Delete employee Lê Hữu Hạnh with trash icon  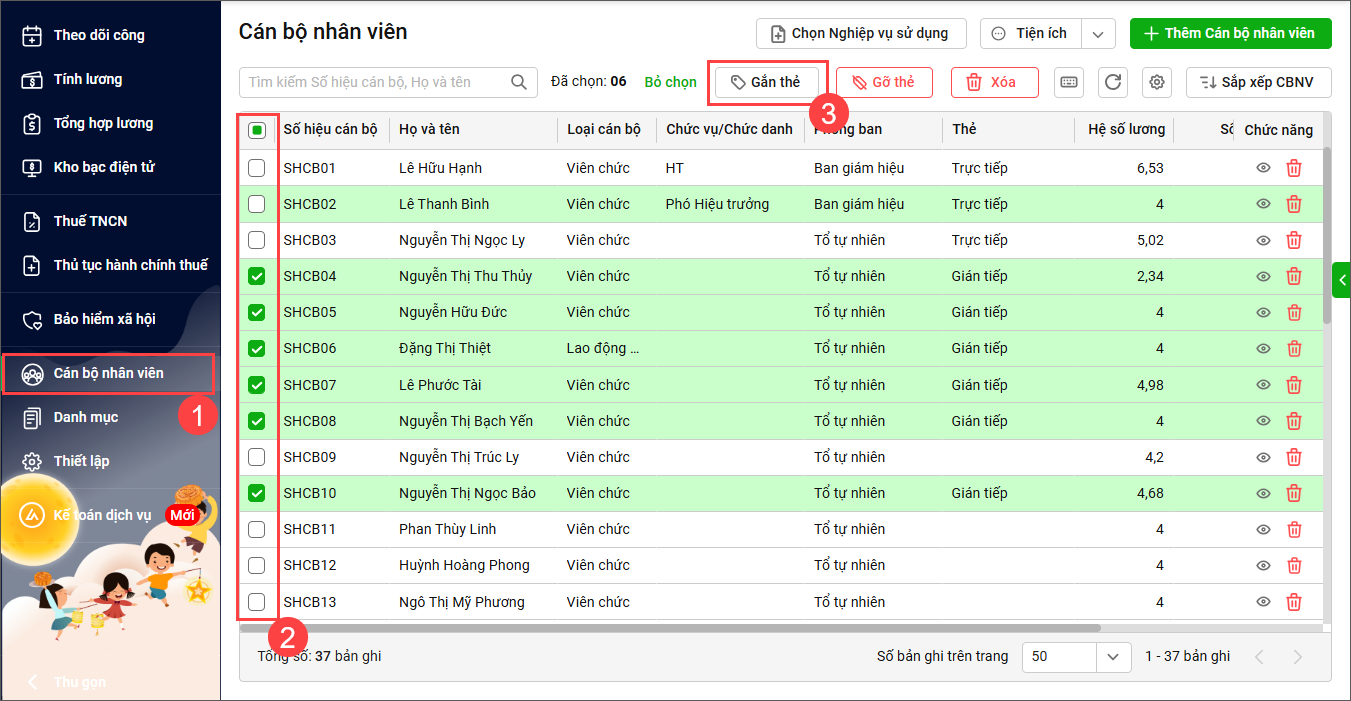pyautogui.click(x=1293, y=168)
